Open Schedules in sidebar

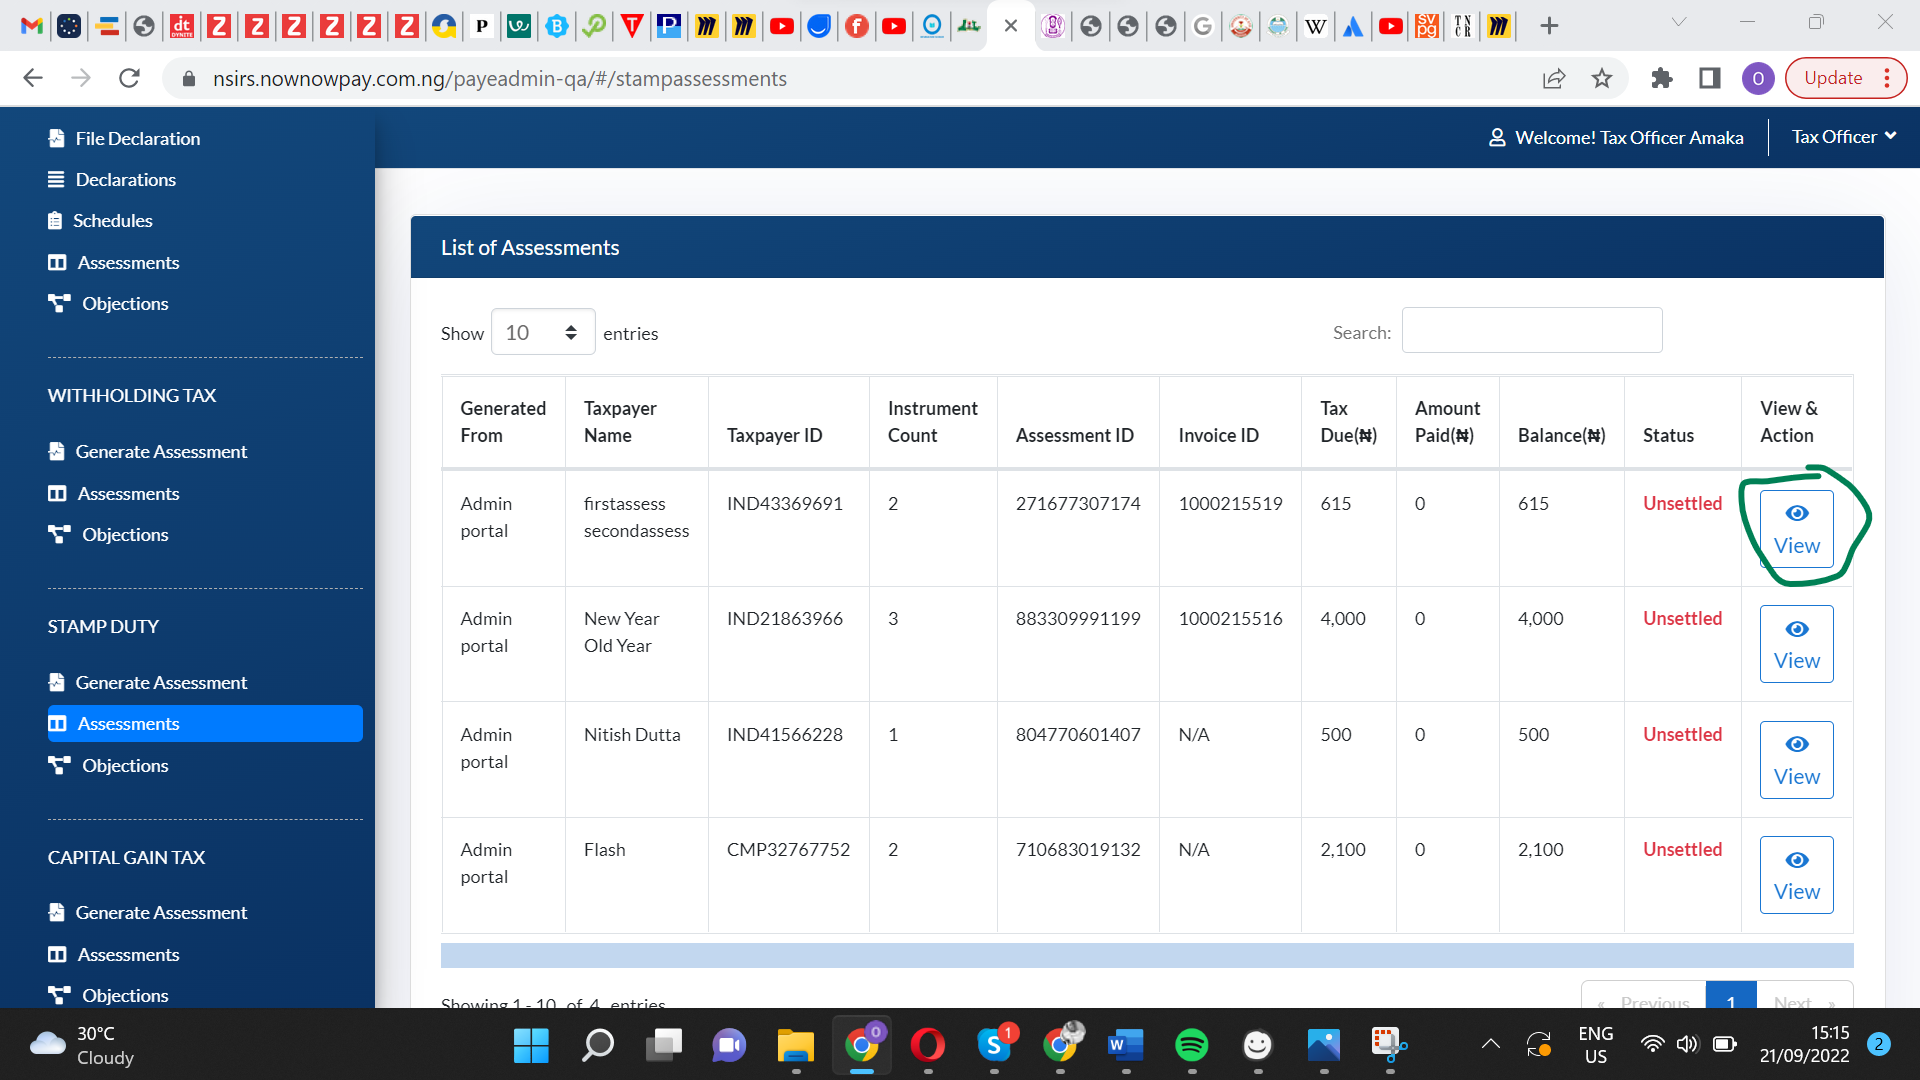100,220
